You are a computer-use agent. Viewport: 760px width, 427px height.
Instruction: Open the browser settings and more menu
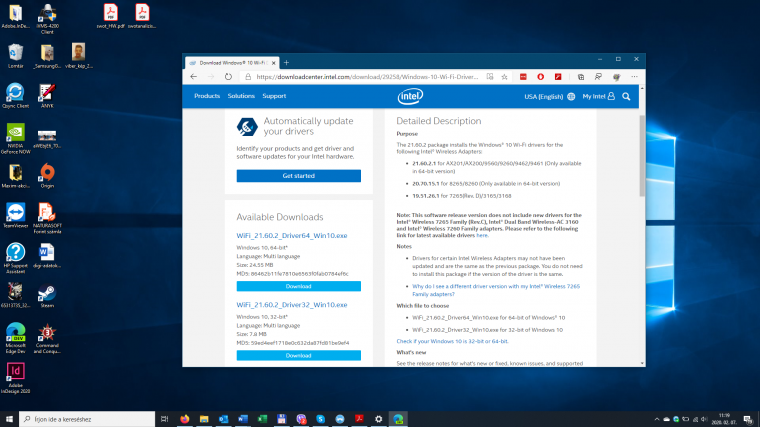(634, 77)
